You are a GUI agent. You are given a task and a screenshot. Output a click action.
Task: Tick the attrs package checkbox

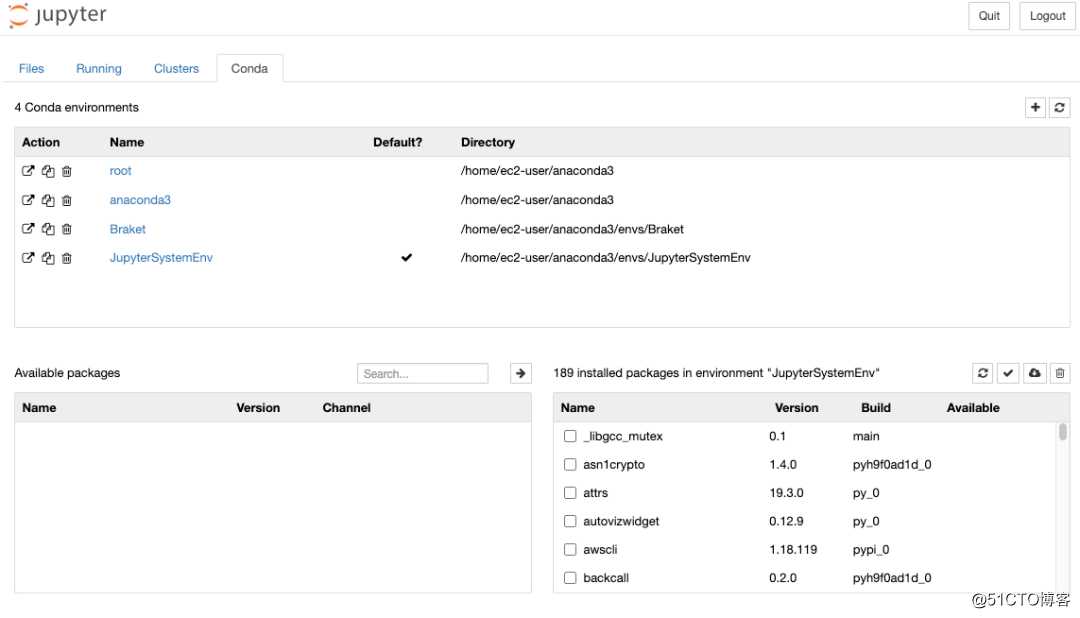click(570, 493)
